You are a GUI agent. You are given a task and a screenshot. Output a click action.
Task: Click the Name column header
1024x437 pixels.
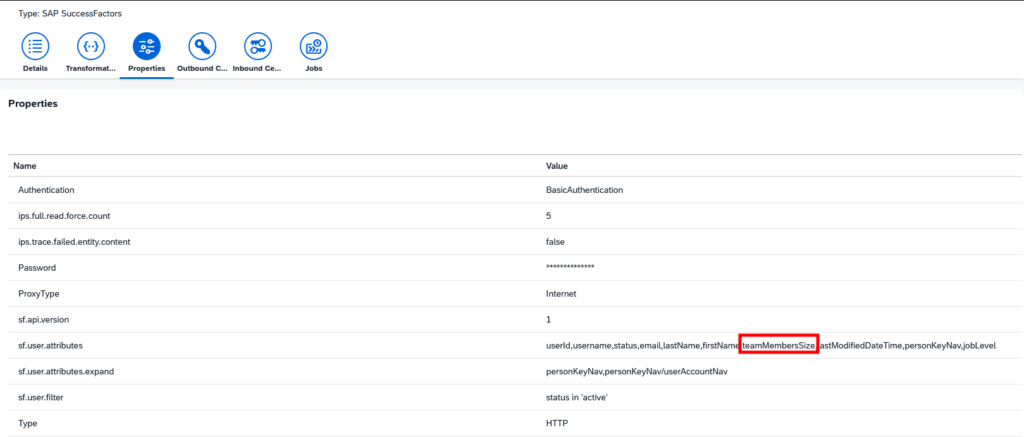click(25, 165)
